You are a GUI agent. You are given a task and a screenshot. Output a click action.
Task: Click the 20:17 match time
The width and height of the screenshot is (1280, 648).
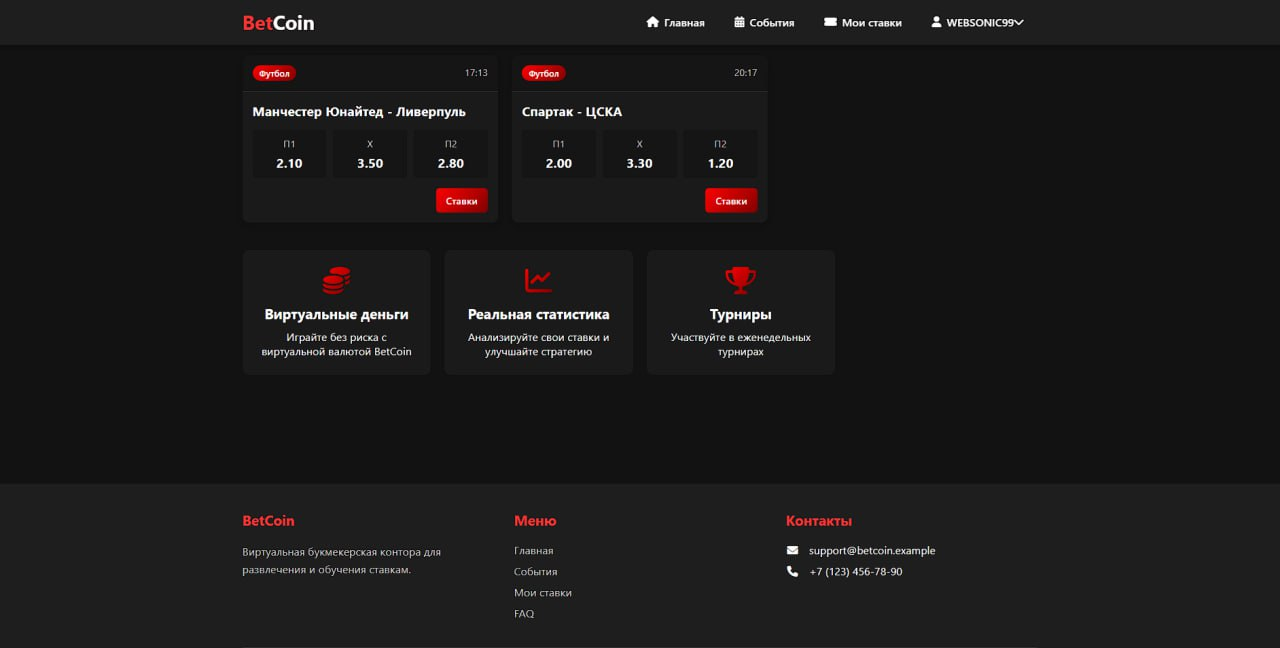click(746, 73)
